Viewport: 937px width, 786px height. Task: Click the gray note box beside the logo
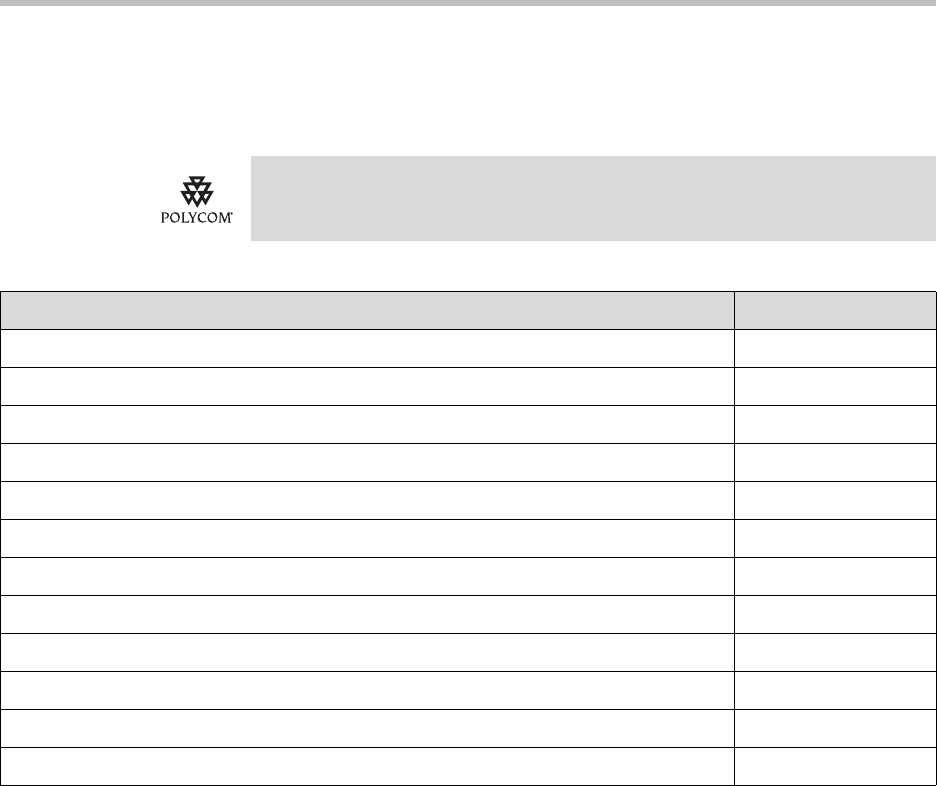(592, 198)
